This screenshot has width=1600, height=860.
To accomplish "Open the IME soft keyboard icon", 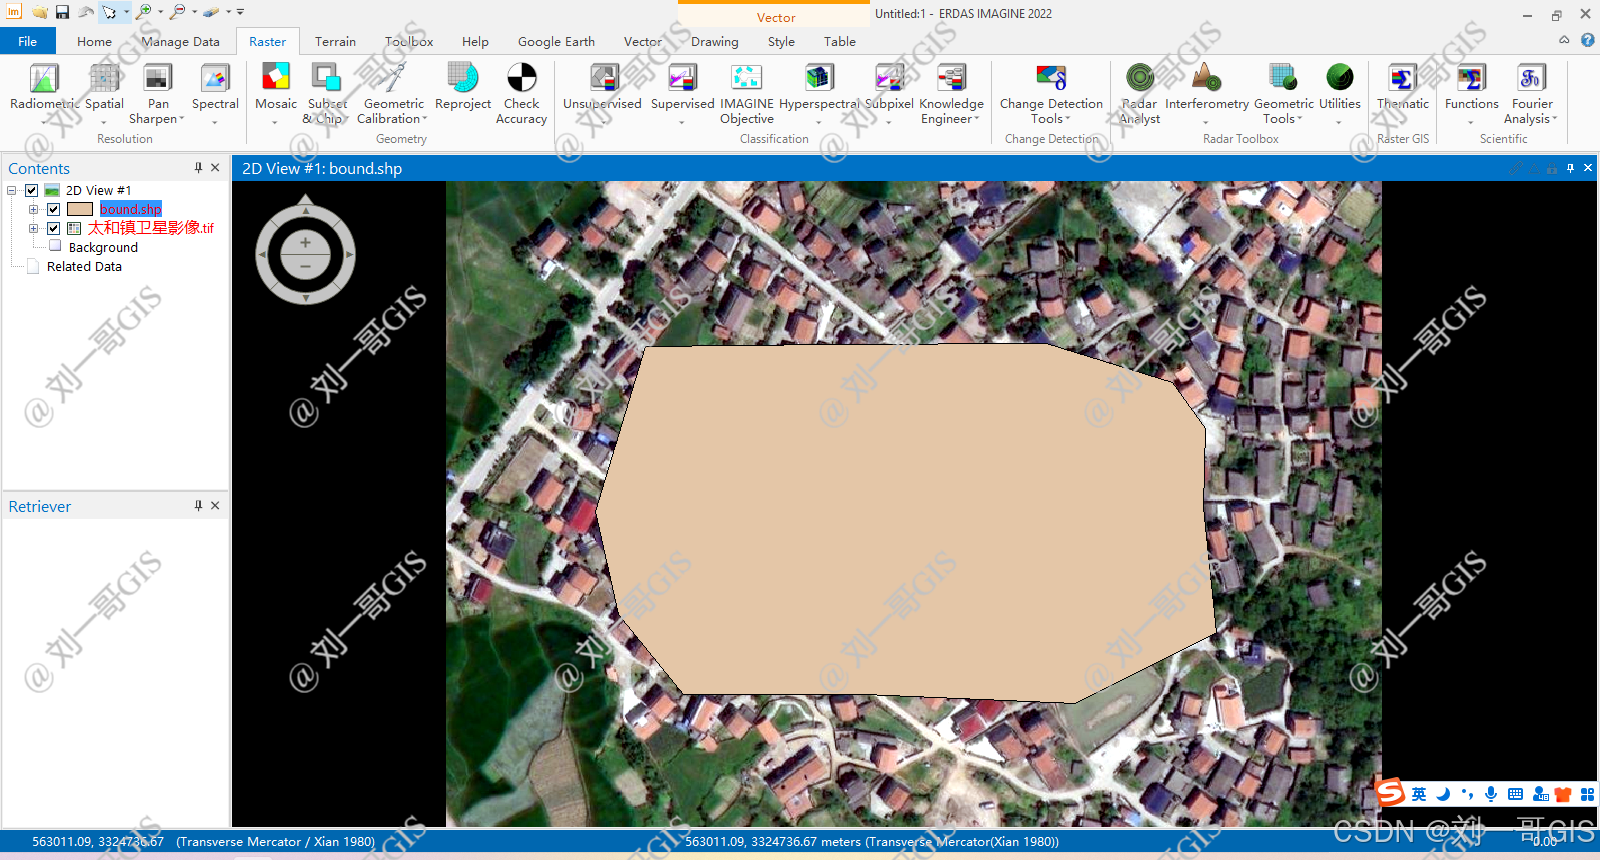I will tap(1515, 794).
